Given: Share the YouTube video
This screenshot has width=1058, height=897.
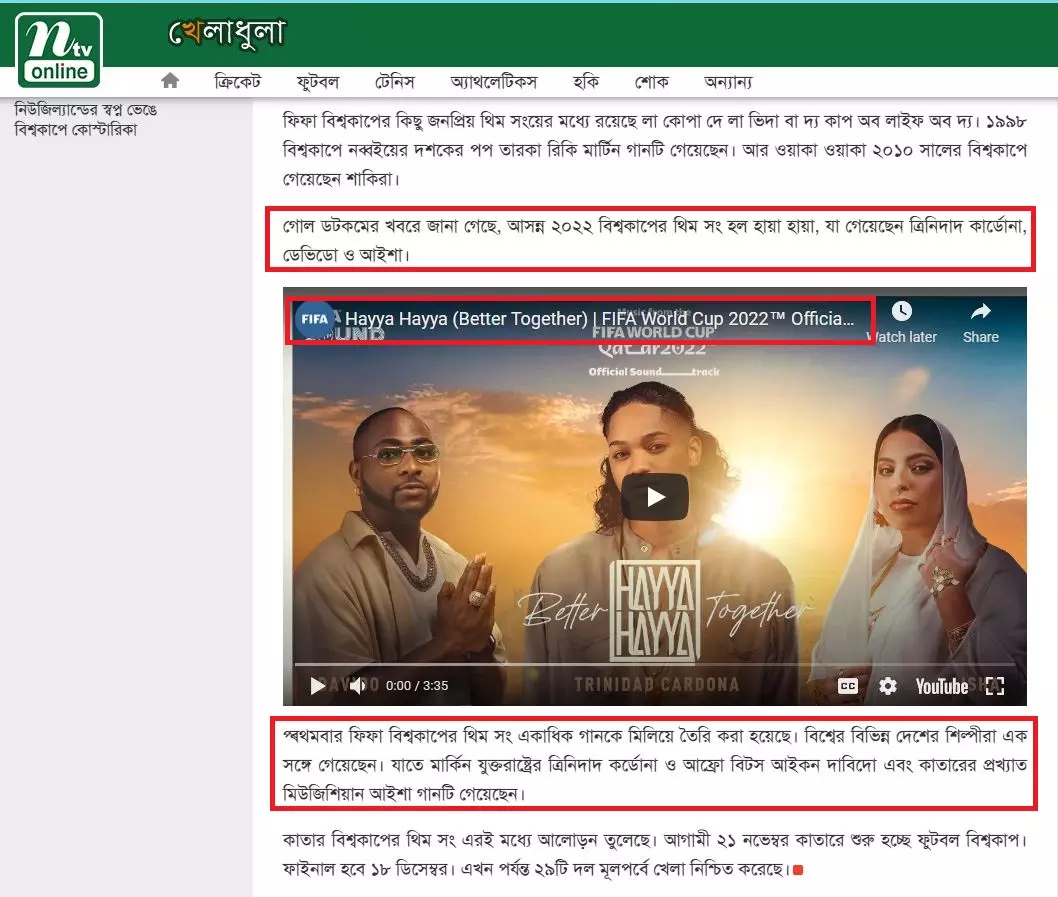Looking at the screenshot, I should [x=980, y=322].
